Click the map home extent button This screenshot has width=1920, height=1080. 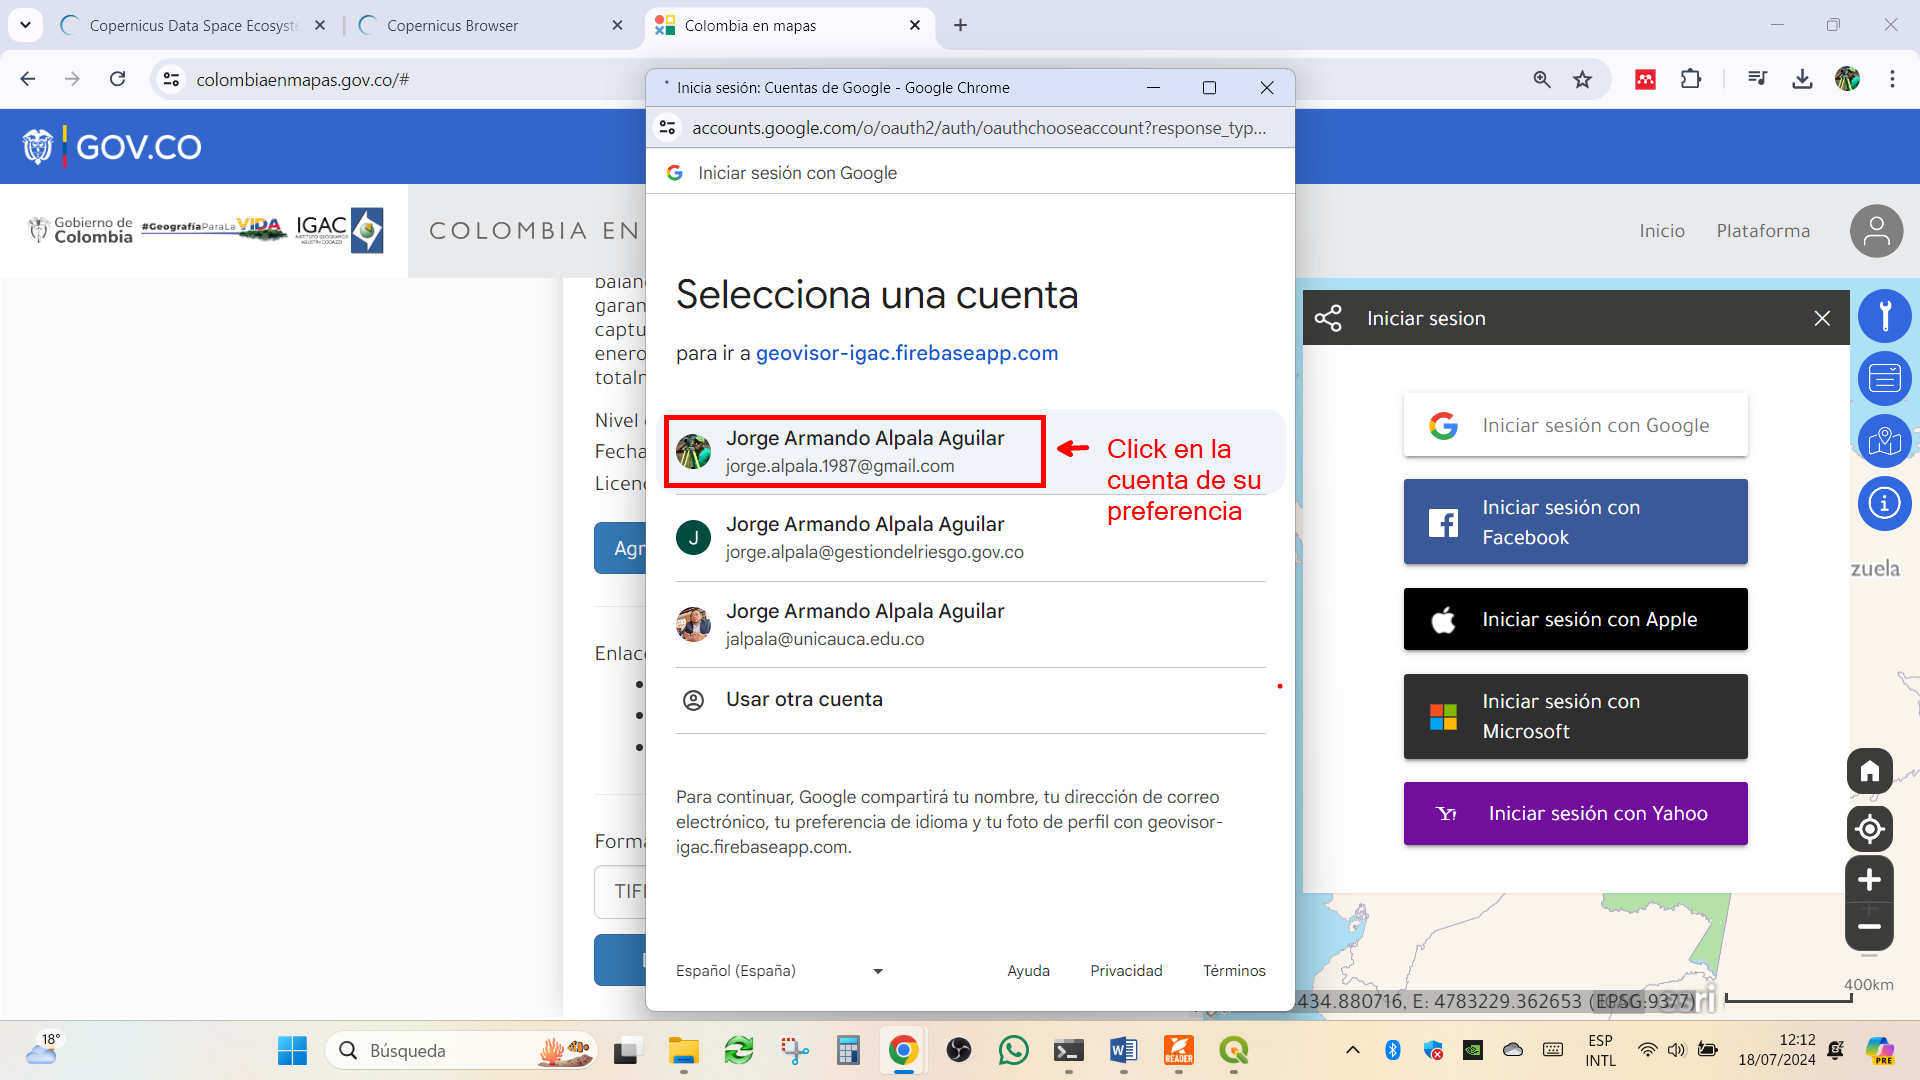pos(1869,771)
